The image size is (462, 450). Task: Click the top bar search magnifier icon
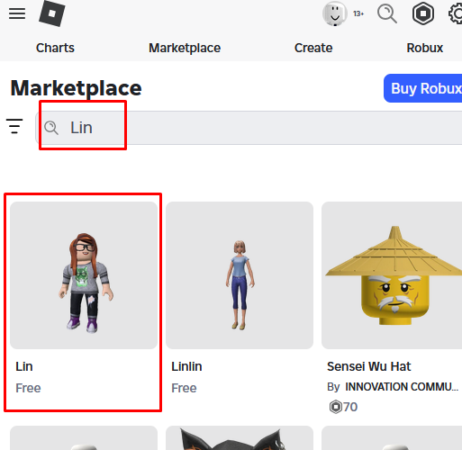pyautogui.click(x=387, y=14)
